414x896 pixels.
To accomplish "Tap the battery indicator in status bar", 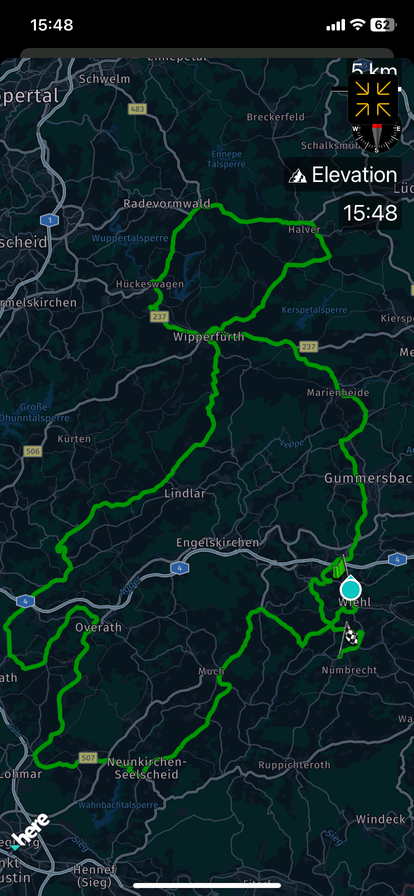I will coord(383,25).
